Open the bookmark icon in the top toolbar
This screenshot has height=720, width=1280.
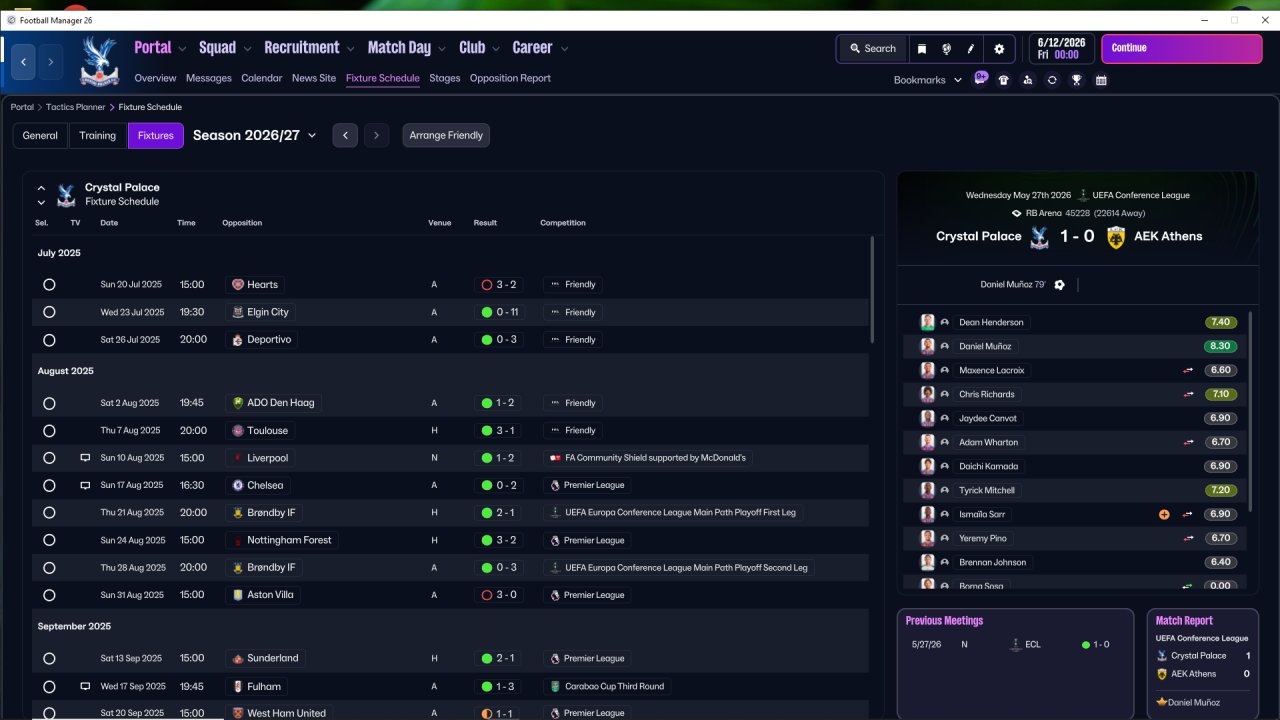coord(922,48)
